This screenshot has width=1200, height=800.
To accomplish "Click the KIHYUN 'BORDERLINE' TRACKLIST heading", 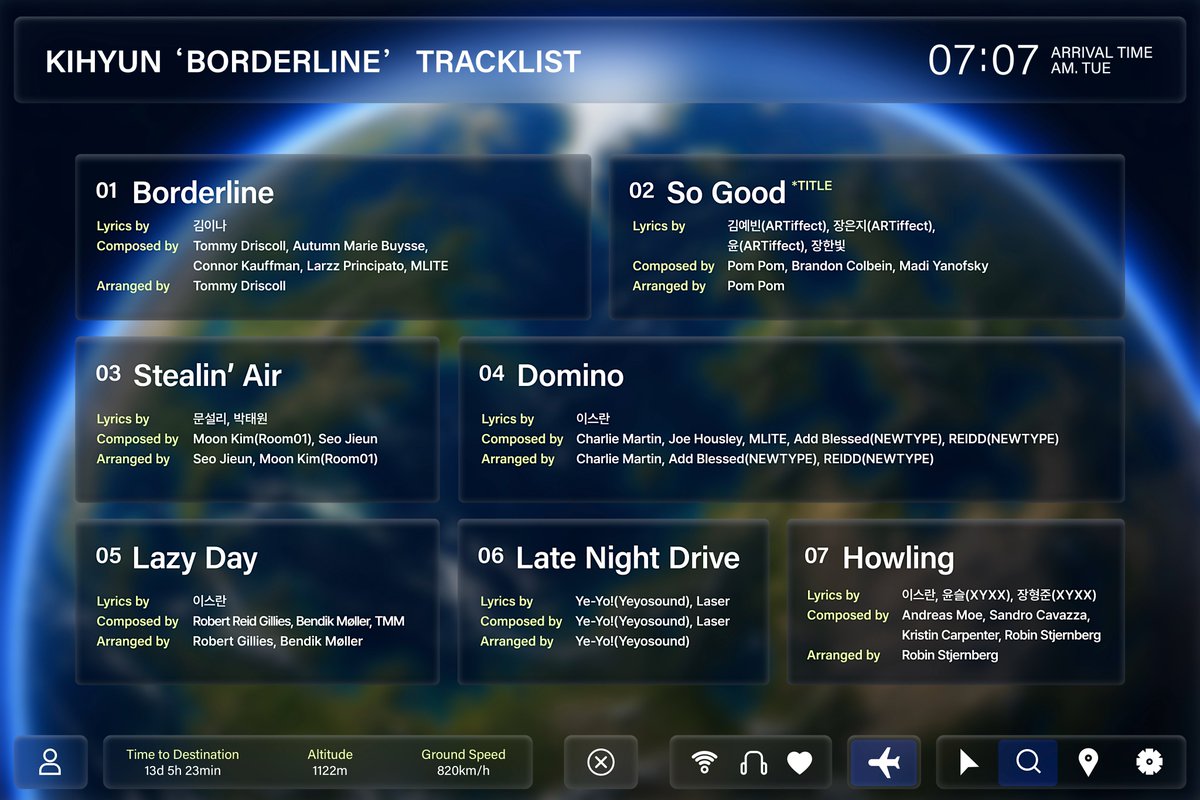I will [x=313, y=62].
